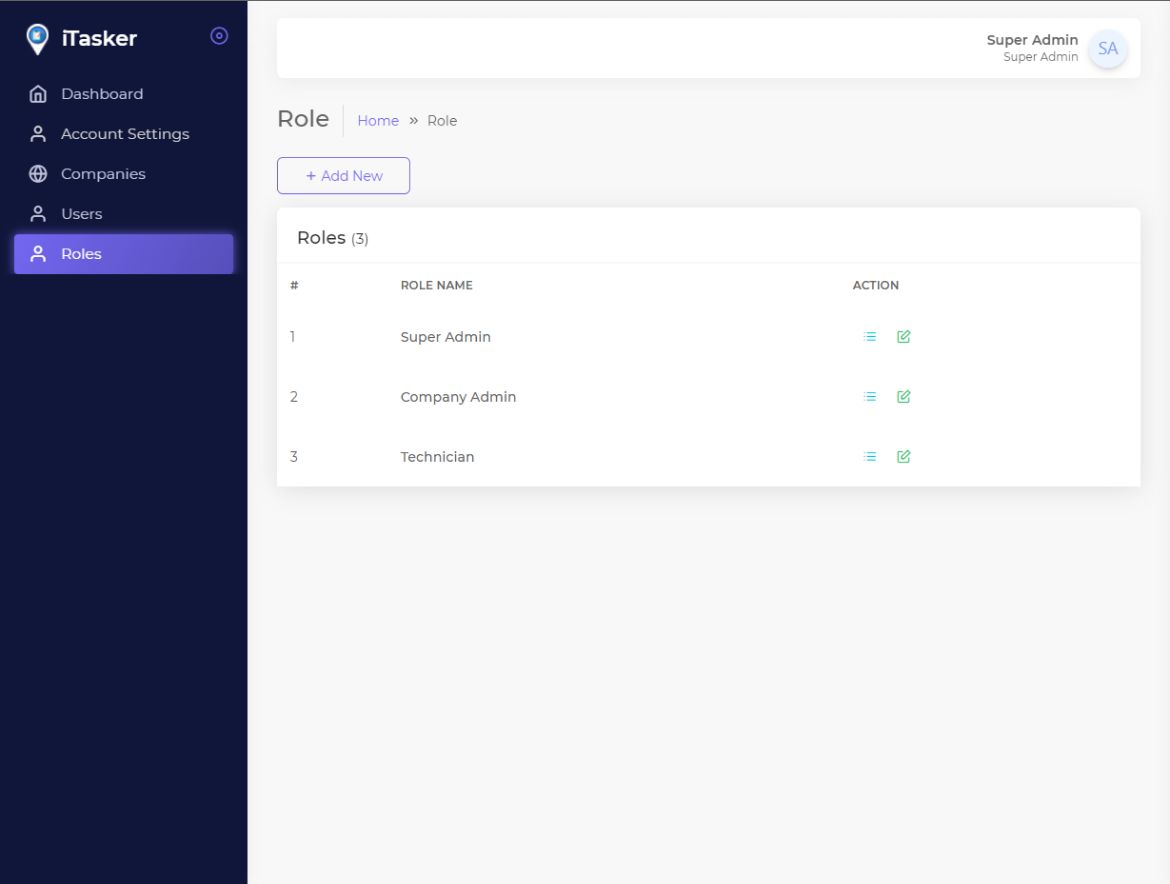Click the ROLE NAME column header
This screenshot has height=884, width=1170.
pos(437,285)
